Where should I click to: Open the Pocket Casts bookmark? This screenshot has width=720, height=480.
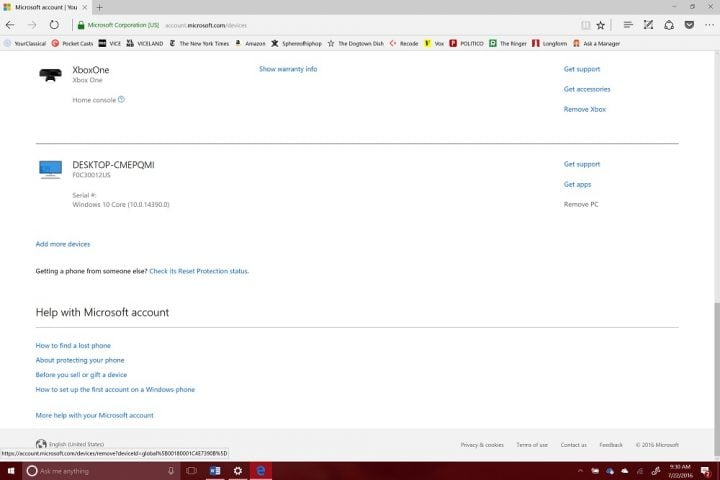[73, 44]
